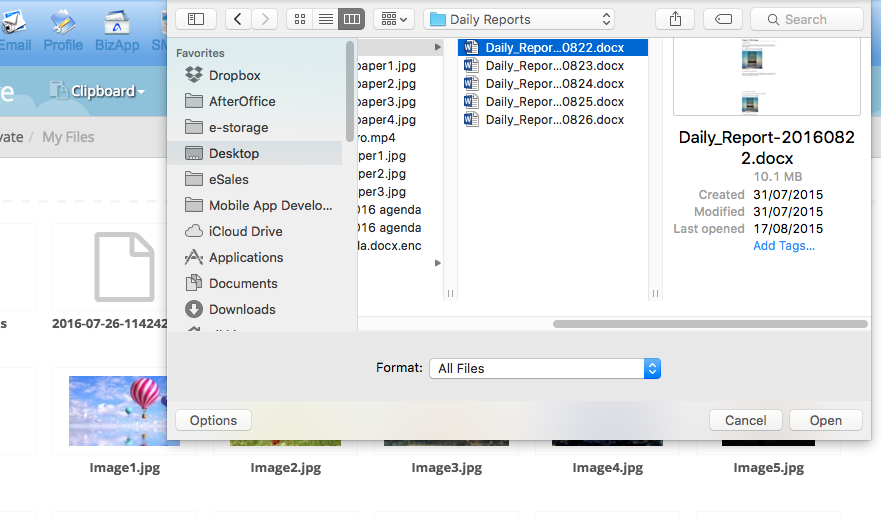The width and height of the screenshot is (881, 517).
Task: Select Daily_Report 0824.docx file
Action: coord(554,84)
